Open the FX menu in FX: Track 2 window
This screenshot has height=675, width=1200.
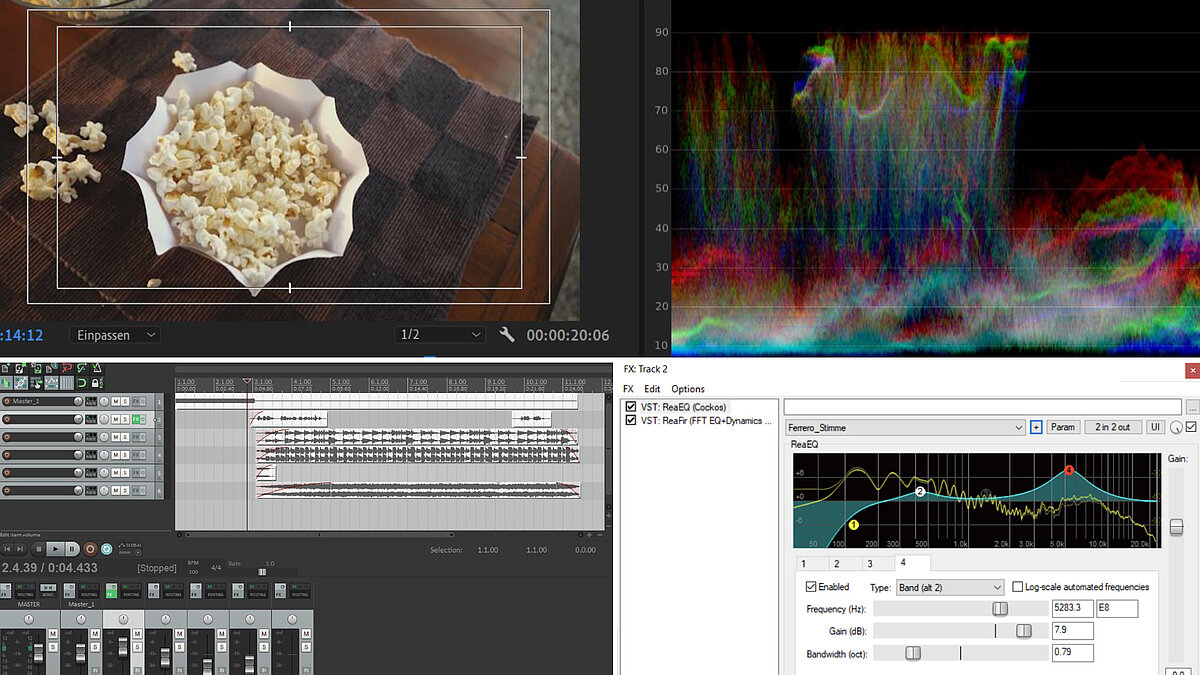628,389
